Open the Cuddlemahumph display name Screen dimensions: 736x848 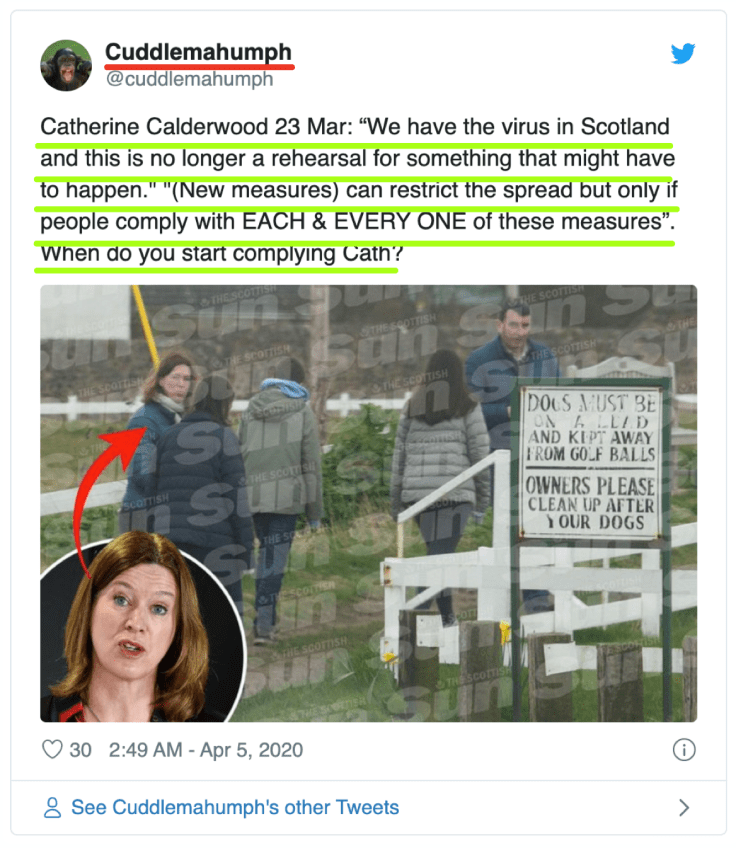(198, 52)
